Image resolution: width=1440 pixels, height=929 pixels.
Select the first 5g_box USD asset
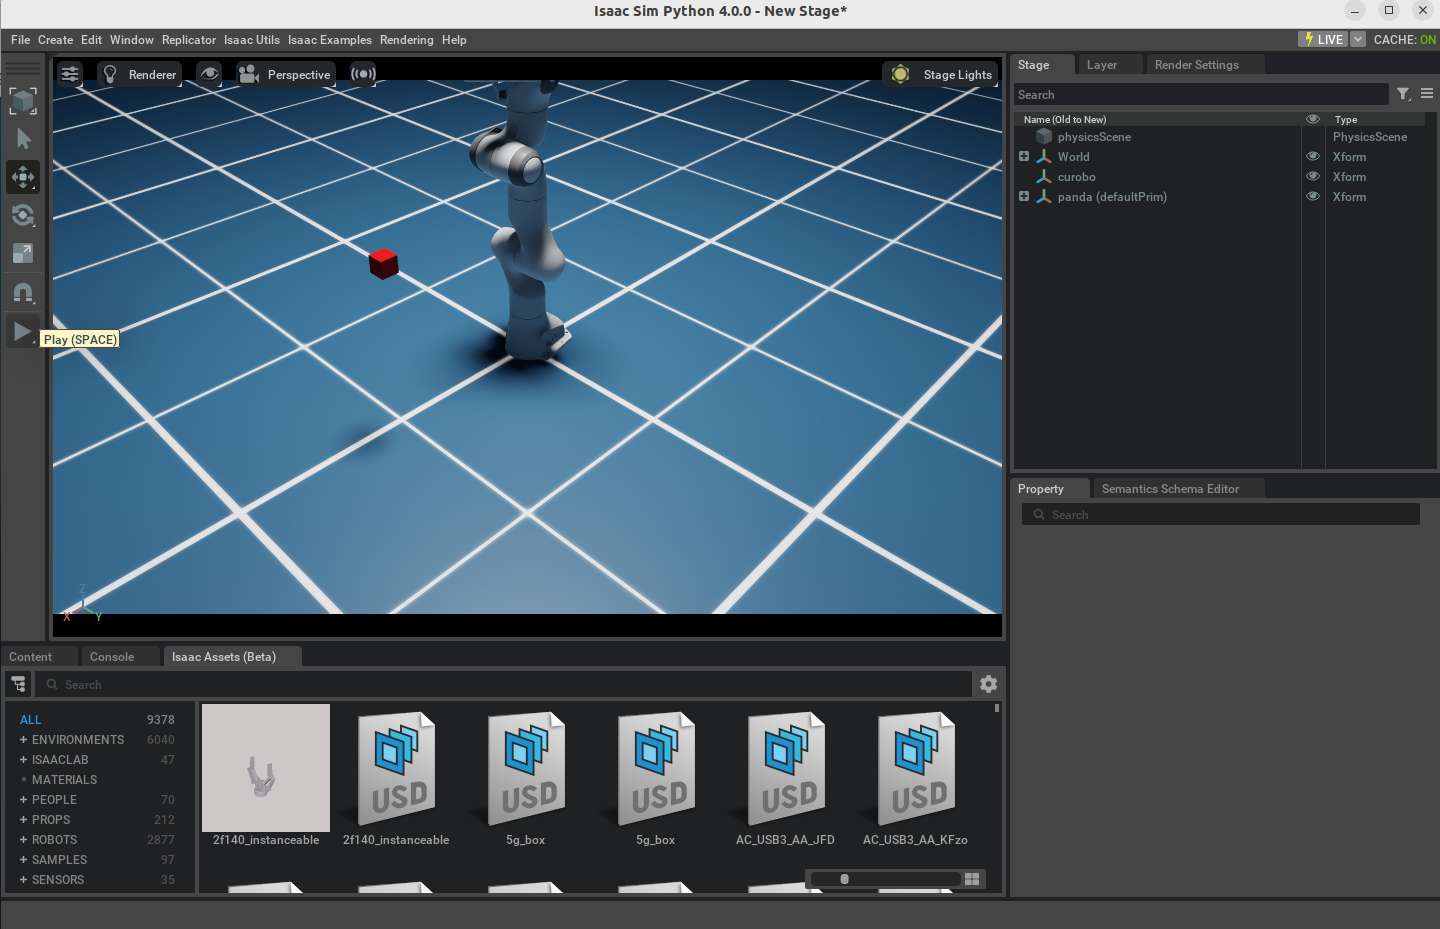tap(526, 768)
